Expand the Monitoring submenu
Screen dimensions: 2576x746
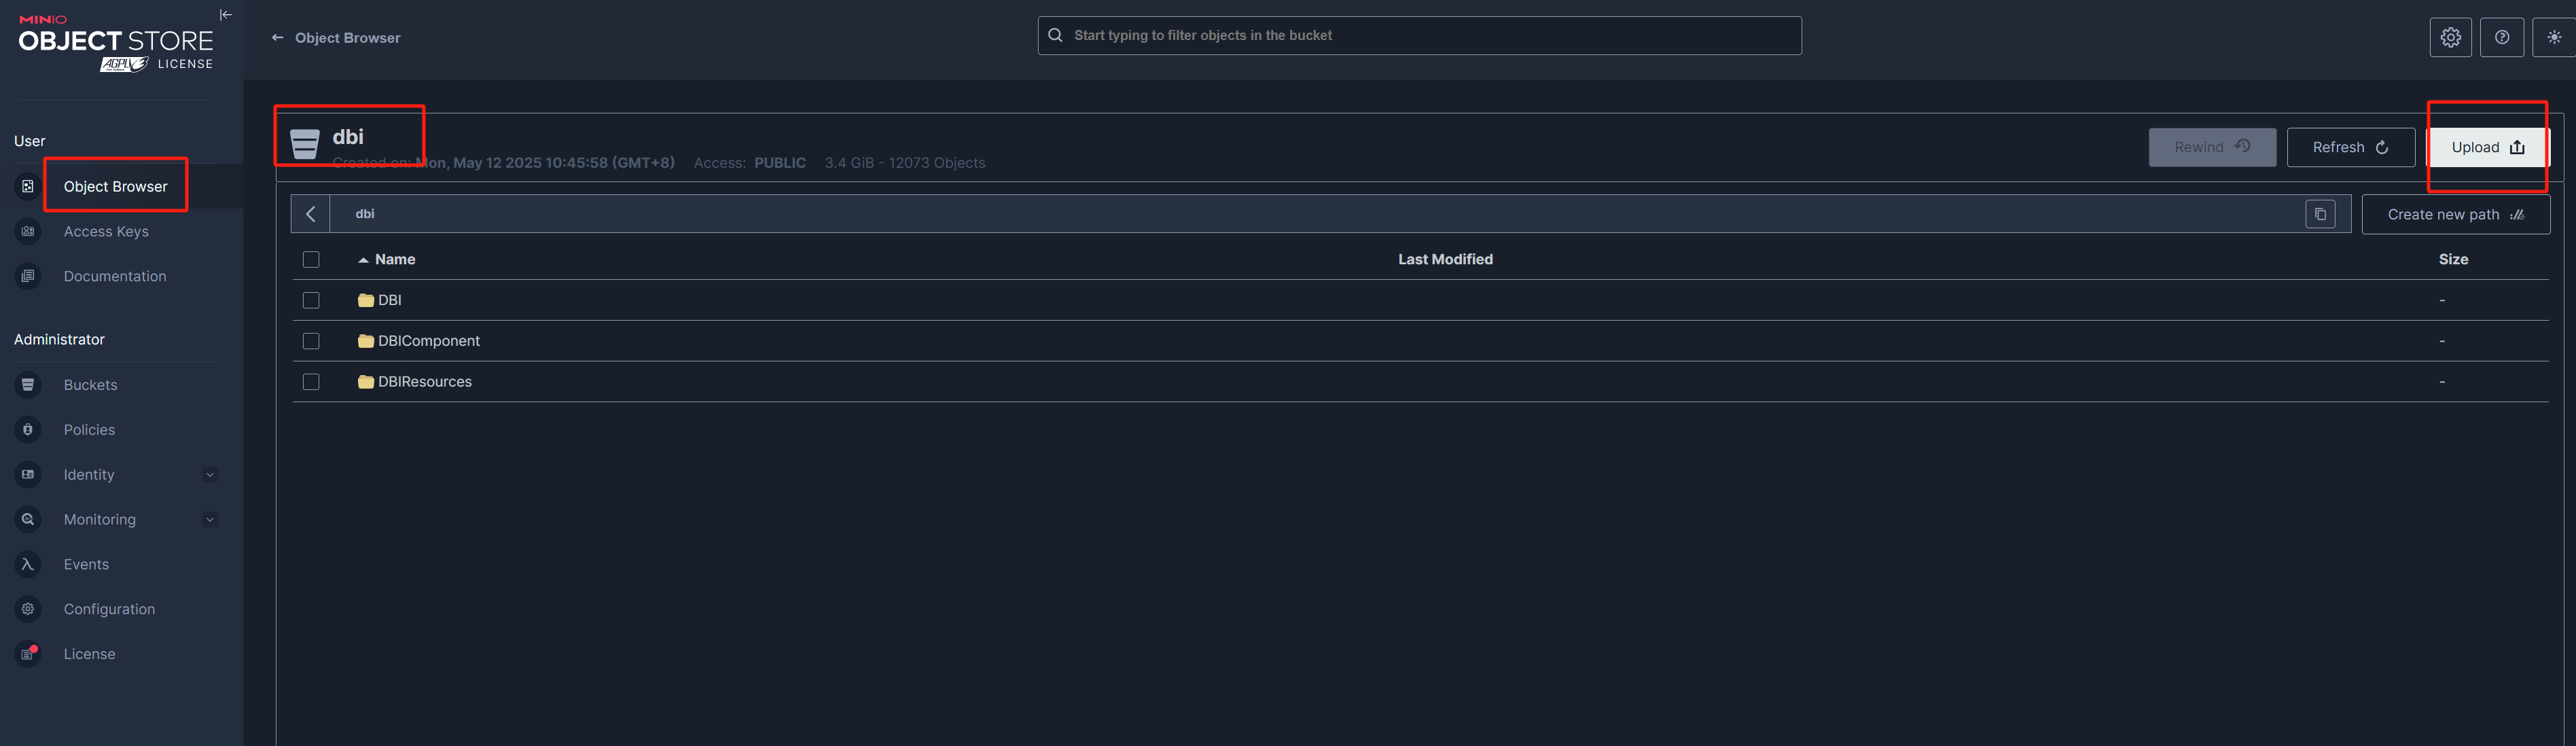[x=210, y=520]
